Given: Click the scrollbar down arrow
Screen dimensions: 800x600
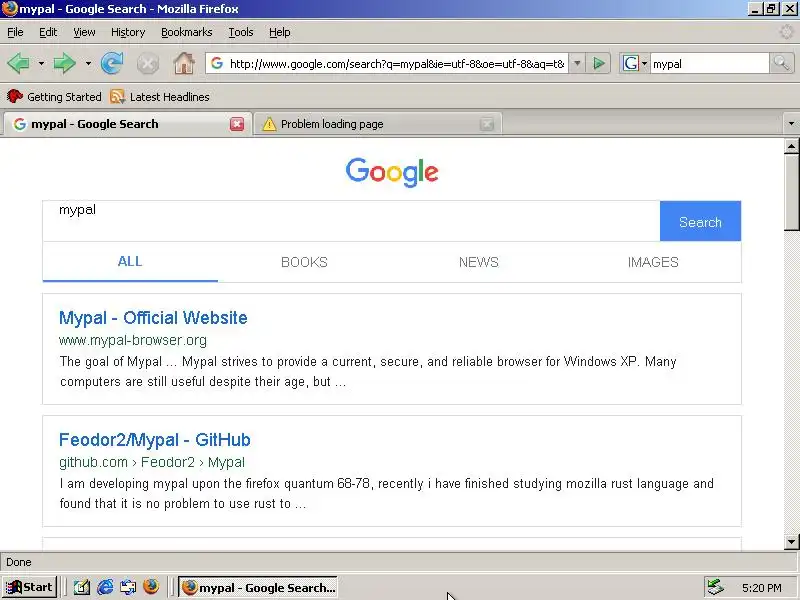Looking at the screenshot, I should click(791, 542).
